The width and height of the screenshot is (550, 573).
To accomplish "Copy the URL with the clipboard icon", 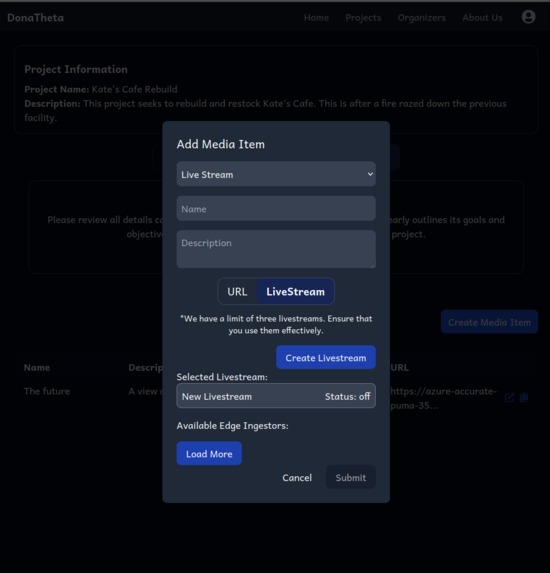I will click(524, 397).
